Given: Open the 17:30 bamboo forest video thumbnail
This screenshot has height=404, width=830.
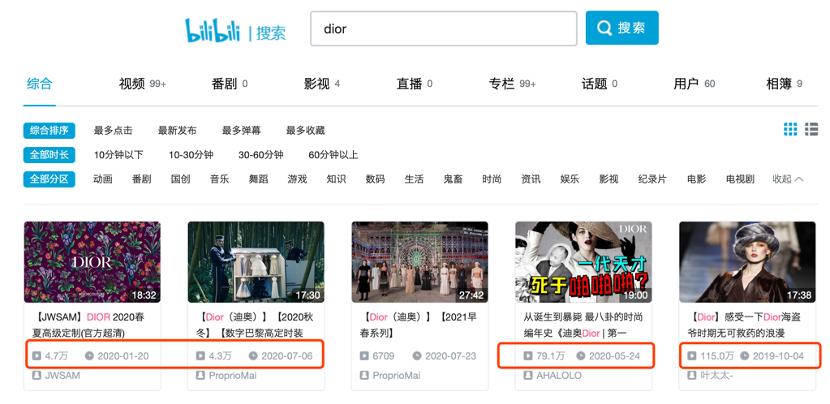Looking at the screenshot, I should tap(256, 262).
